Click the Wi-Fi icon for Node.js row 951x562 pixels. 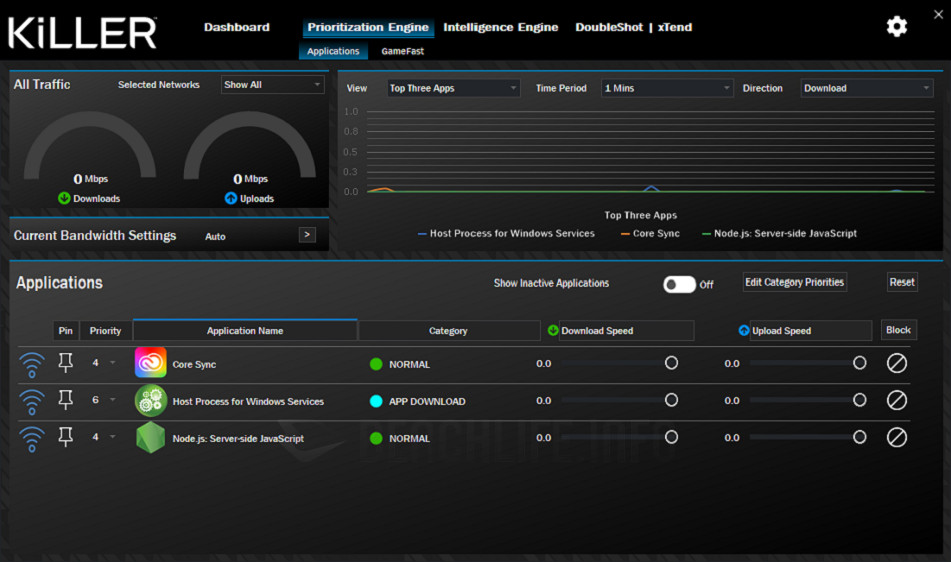pyautogui.click(x=32, y=438)
